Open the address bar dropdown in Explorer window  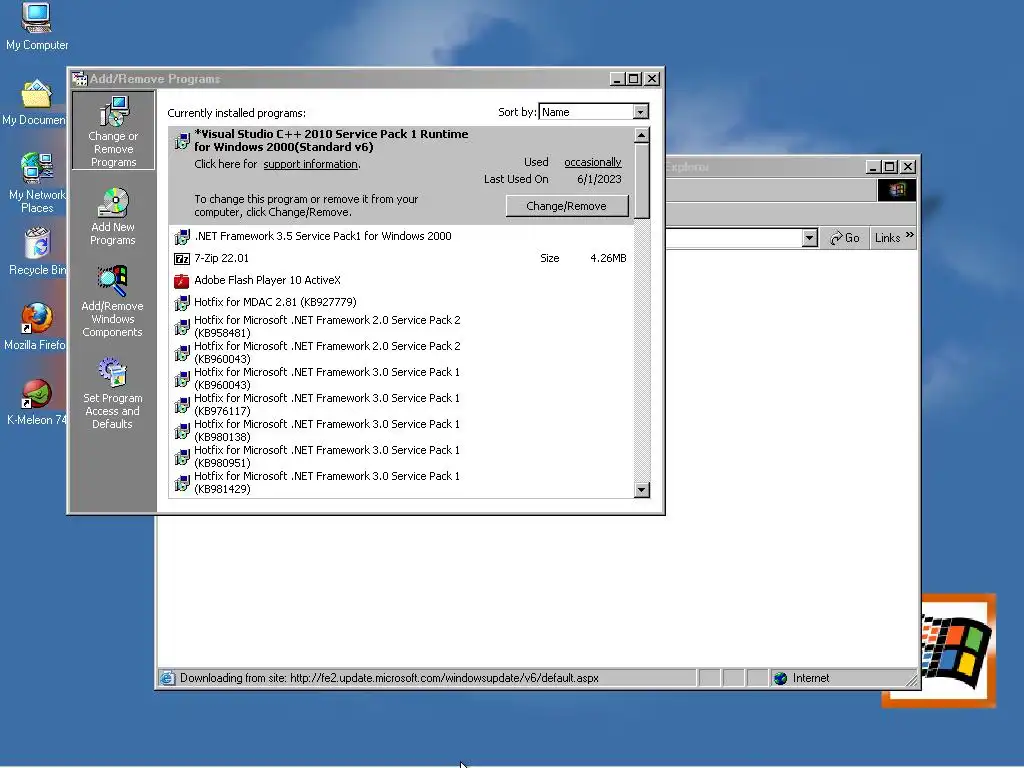[810, 238]
